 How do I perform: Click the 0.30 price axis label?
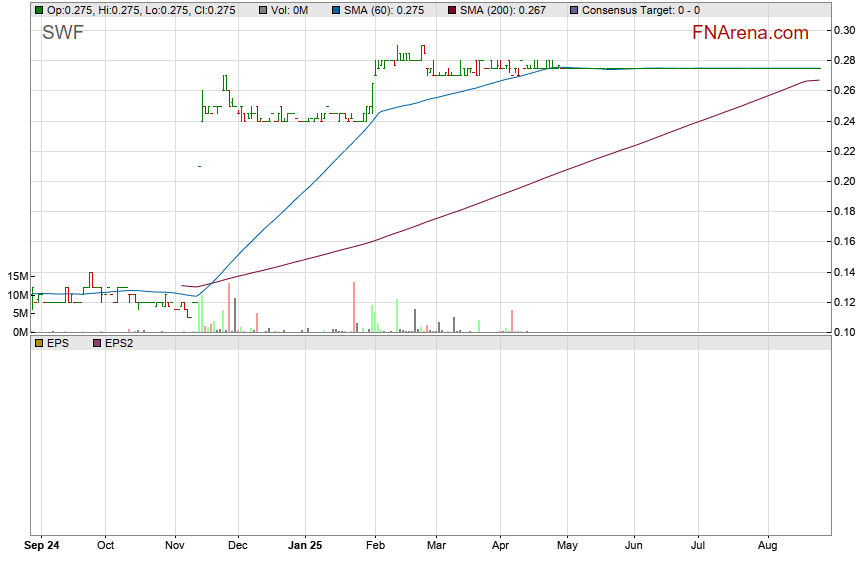point(844,30)
